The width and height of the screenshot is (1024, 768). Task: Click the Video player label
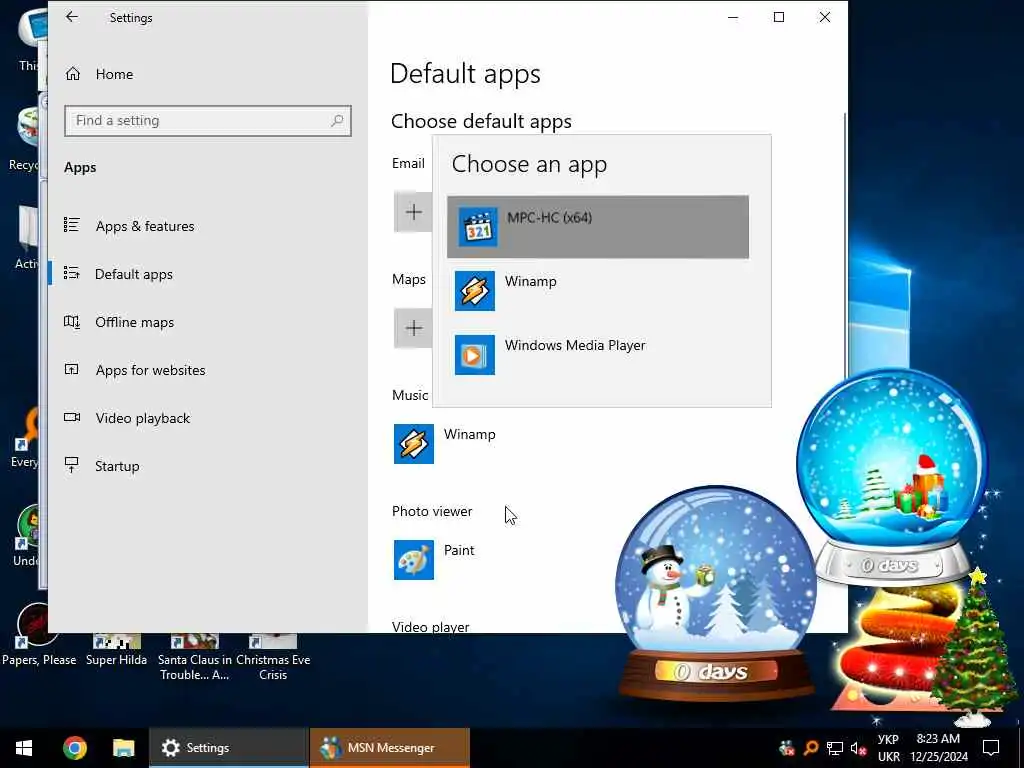pos(430,626)
